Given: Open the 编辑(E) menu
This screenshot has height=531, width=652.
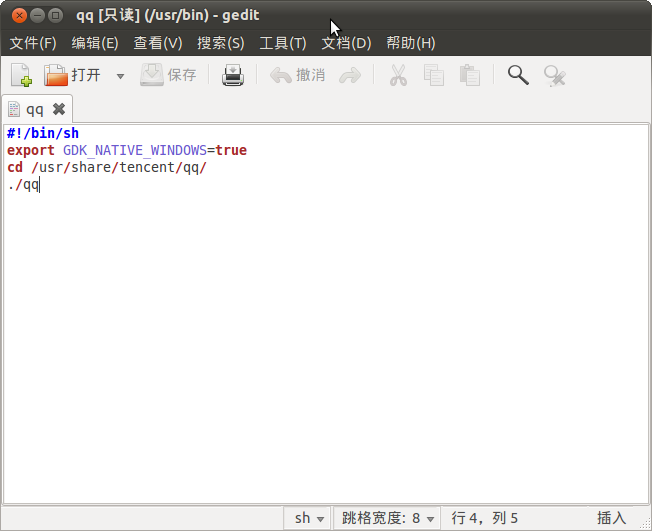Looking at the screenshot, I should coord(95,43).
